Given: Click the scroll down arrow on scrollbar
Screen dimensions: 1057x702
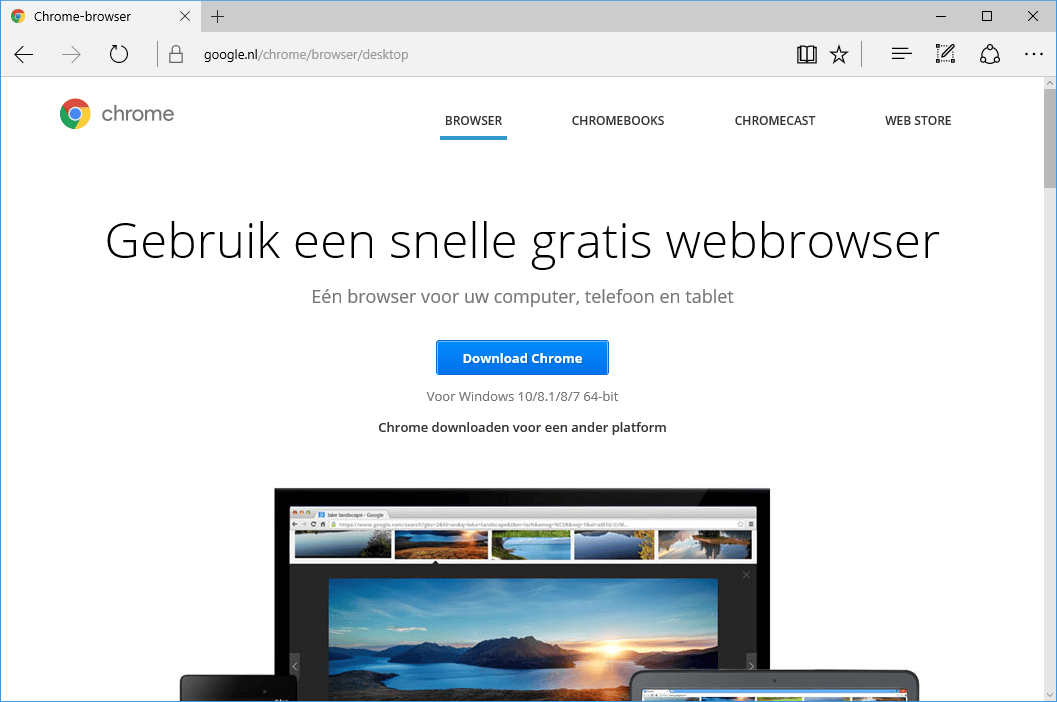Looking at the screenshot, I should click(1050, 695).
